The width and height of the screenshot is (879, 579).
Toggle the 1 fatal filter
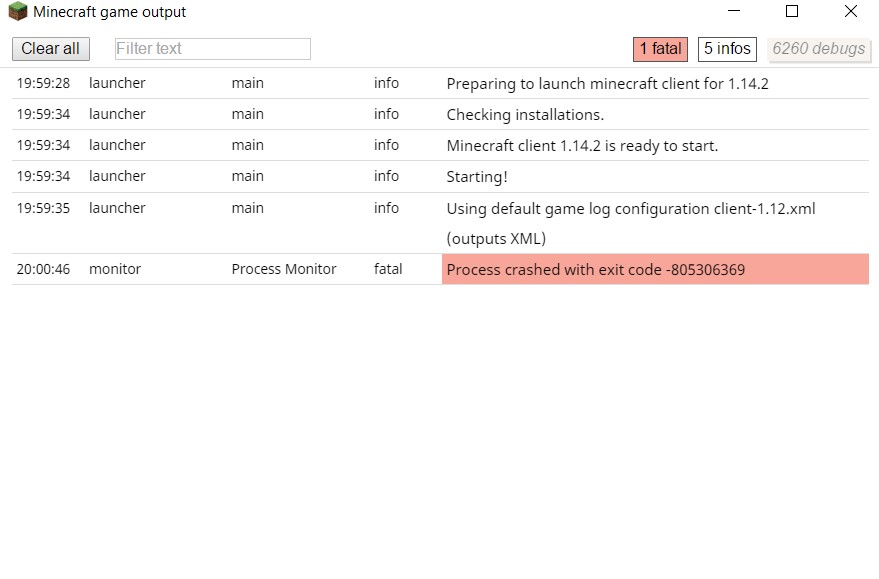click(660, 49)
